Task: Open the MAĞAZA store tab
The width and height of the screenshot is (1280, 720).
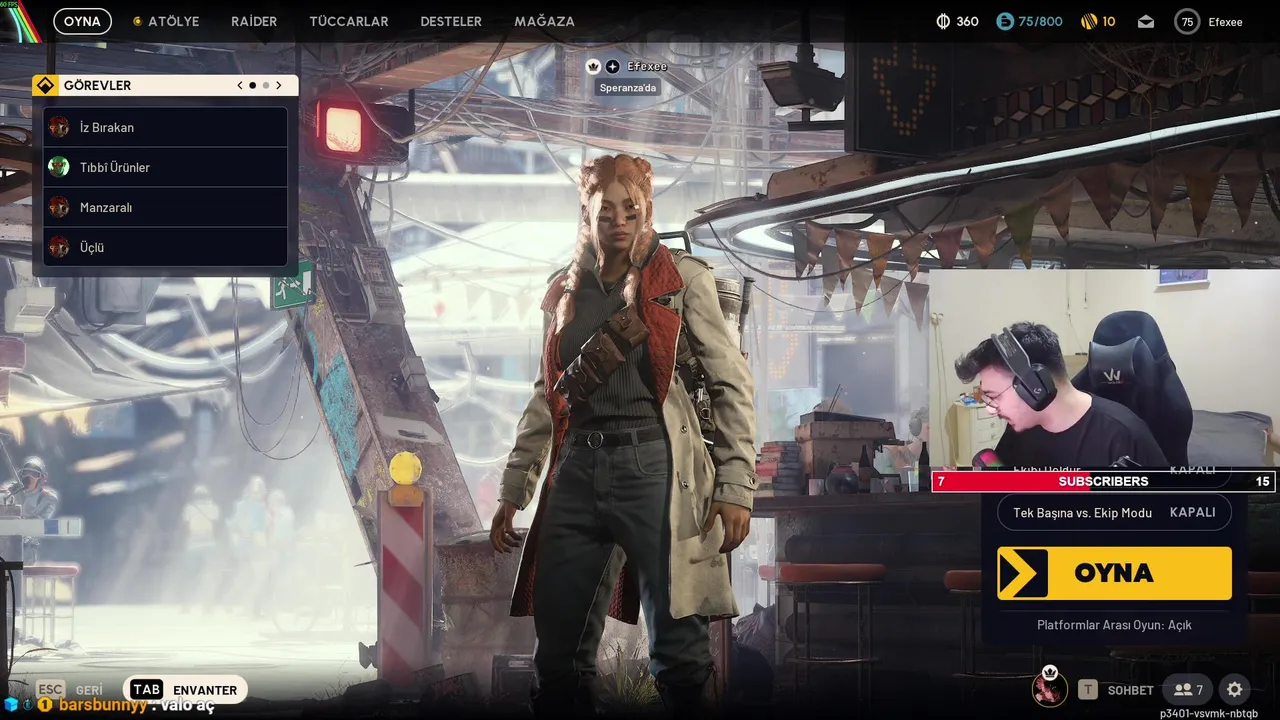Action: (x=544, y=21)
